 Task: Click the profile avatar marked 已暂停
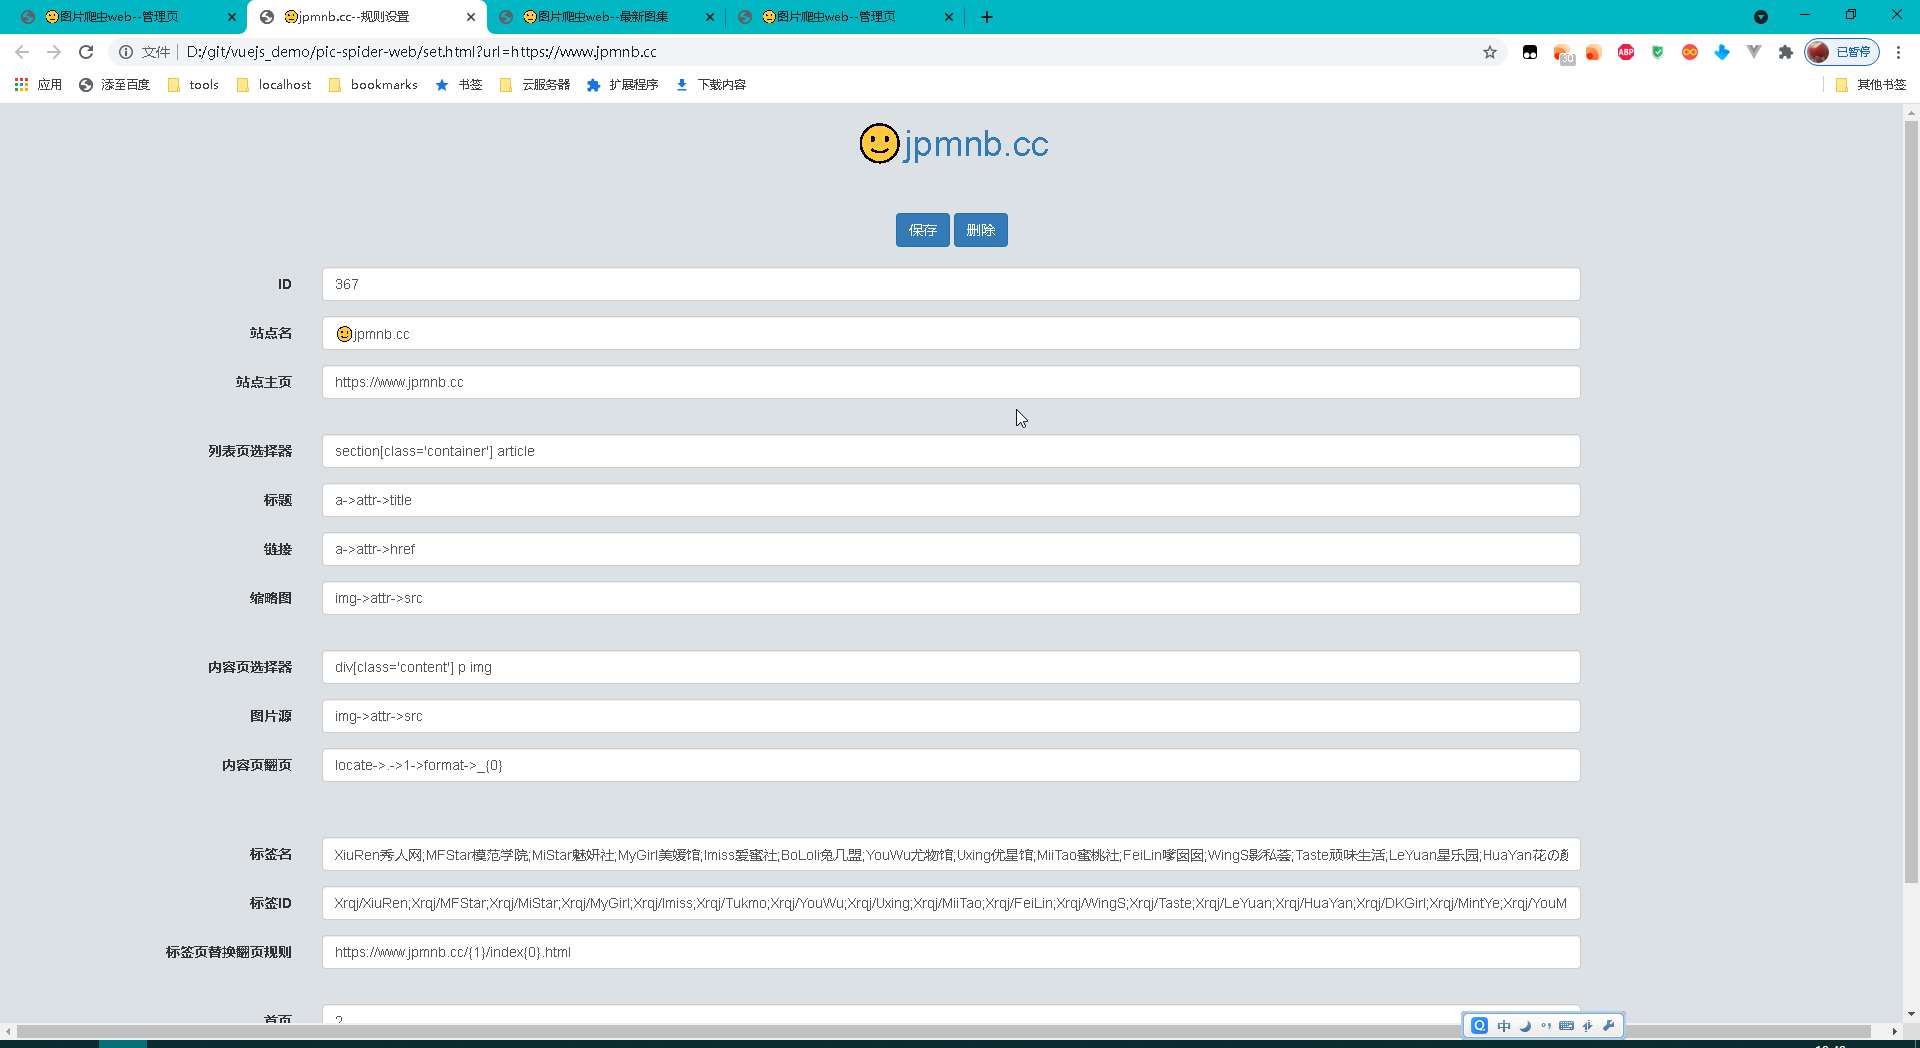pyautogui.click(x=1842, y=52)
